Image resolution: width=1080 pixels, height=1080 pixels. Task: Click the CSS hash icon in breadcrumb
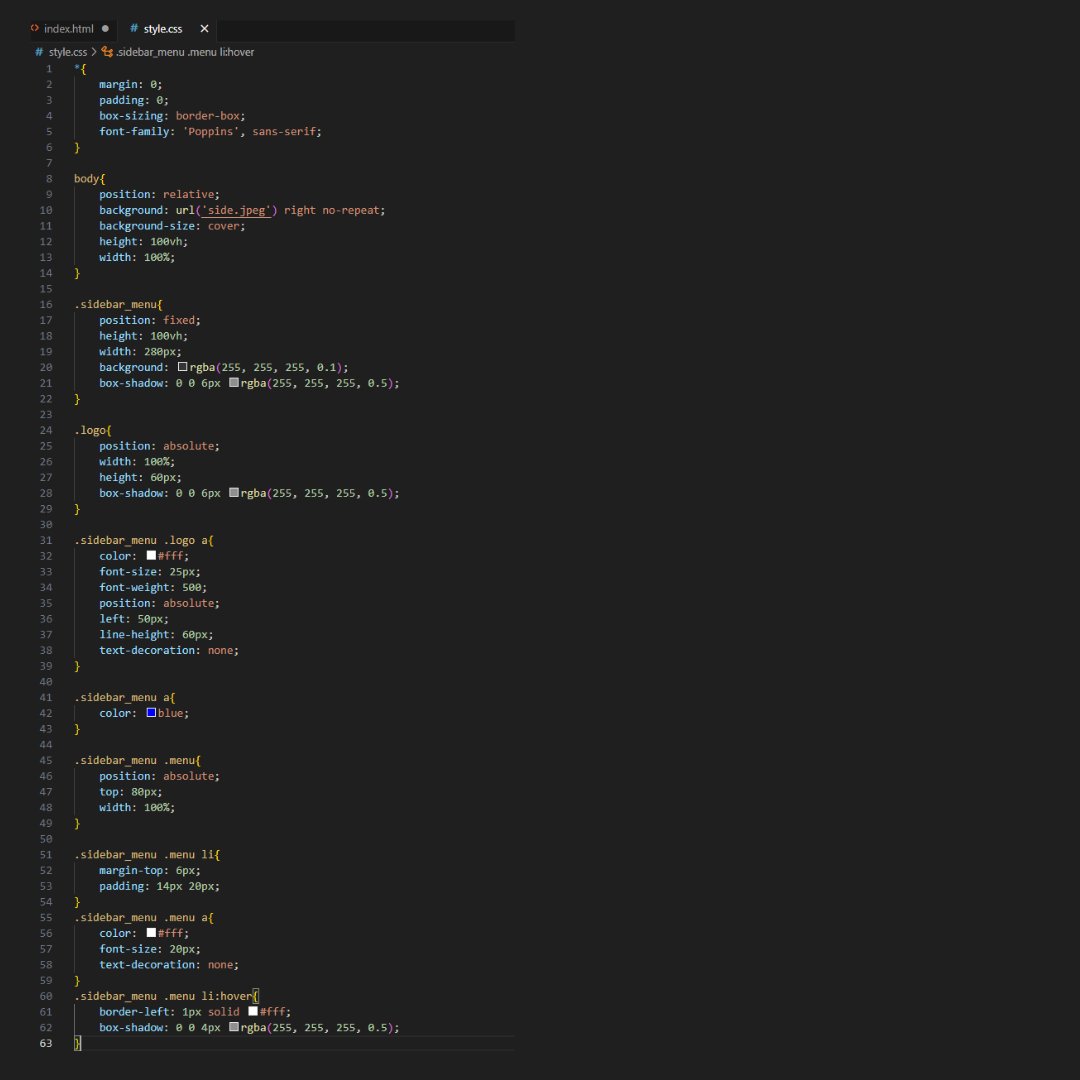coord(39,52)
